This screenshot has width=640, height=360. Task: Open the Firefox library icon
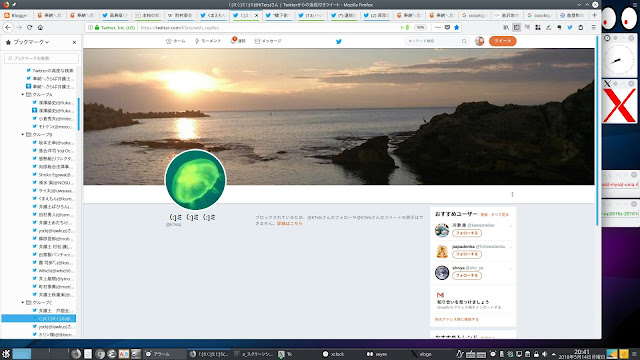(x=506, y=27)
